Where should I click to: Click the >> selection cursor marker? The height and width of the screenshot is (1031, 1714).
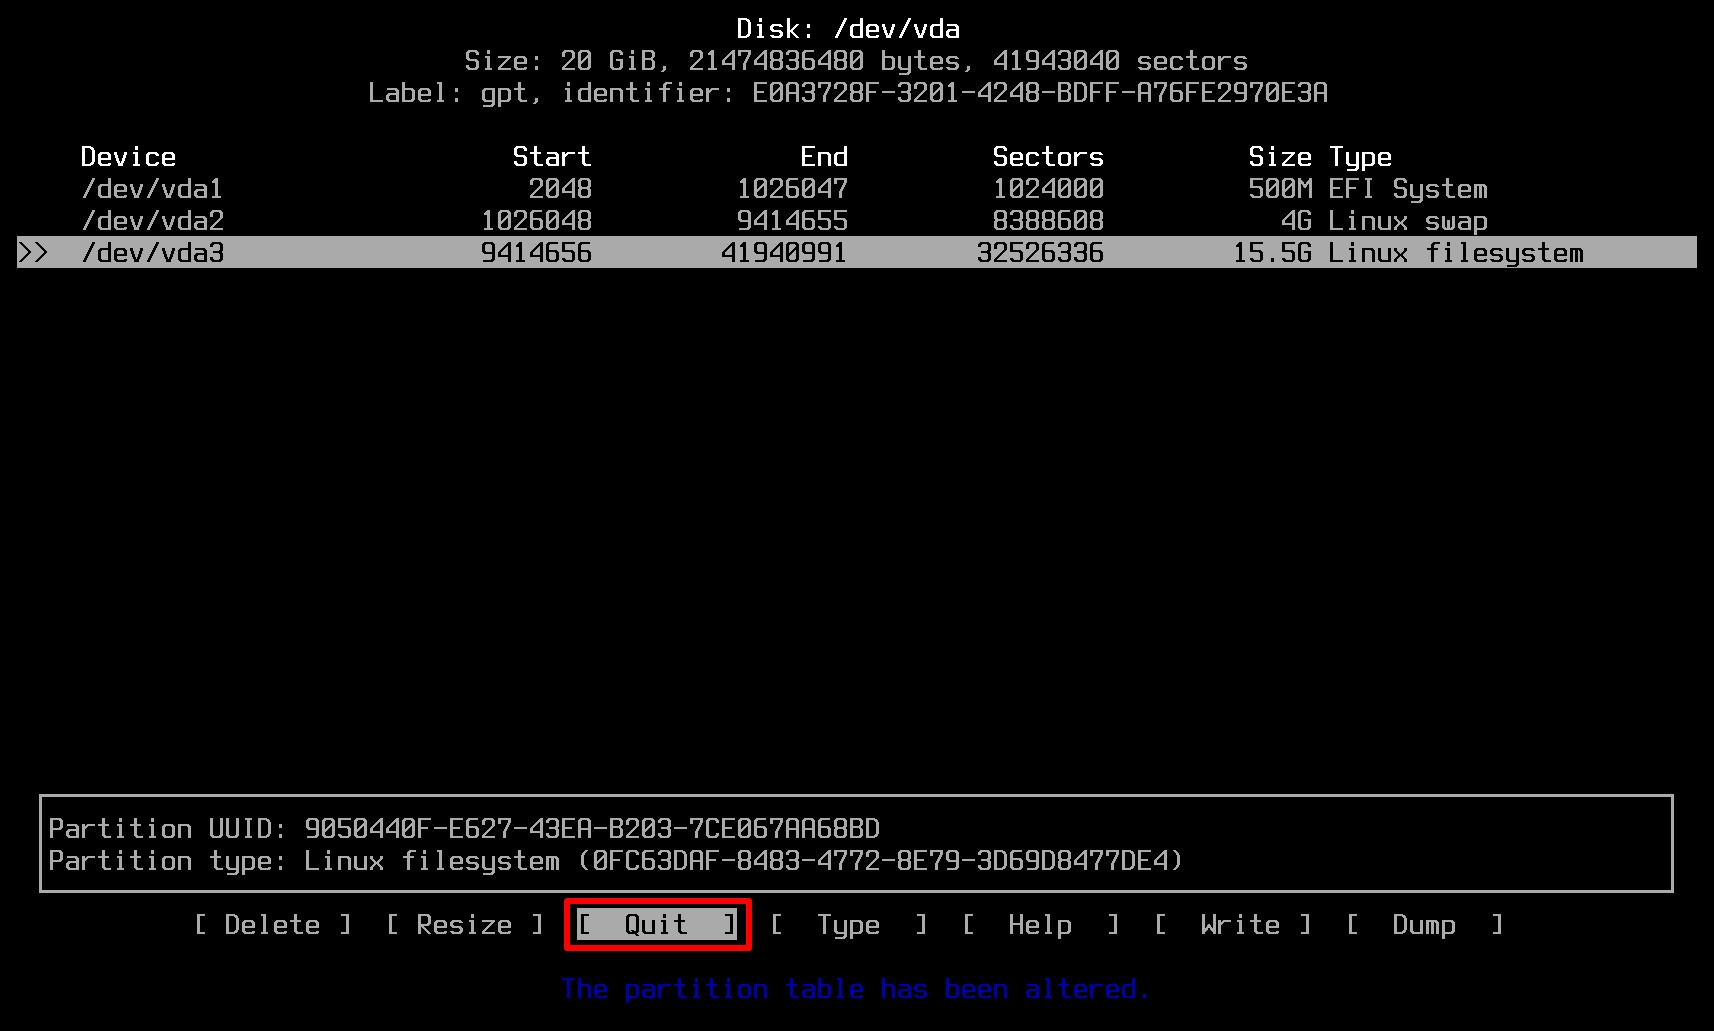32,253
